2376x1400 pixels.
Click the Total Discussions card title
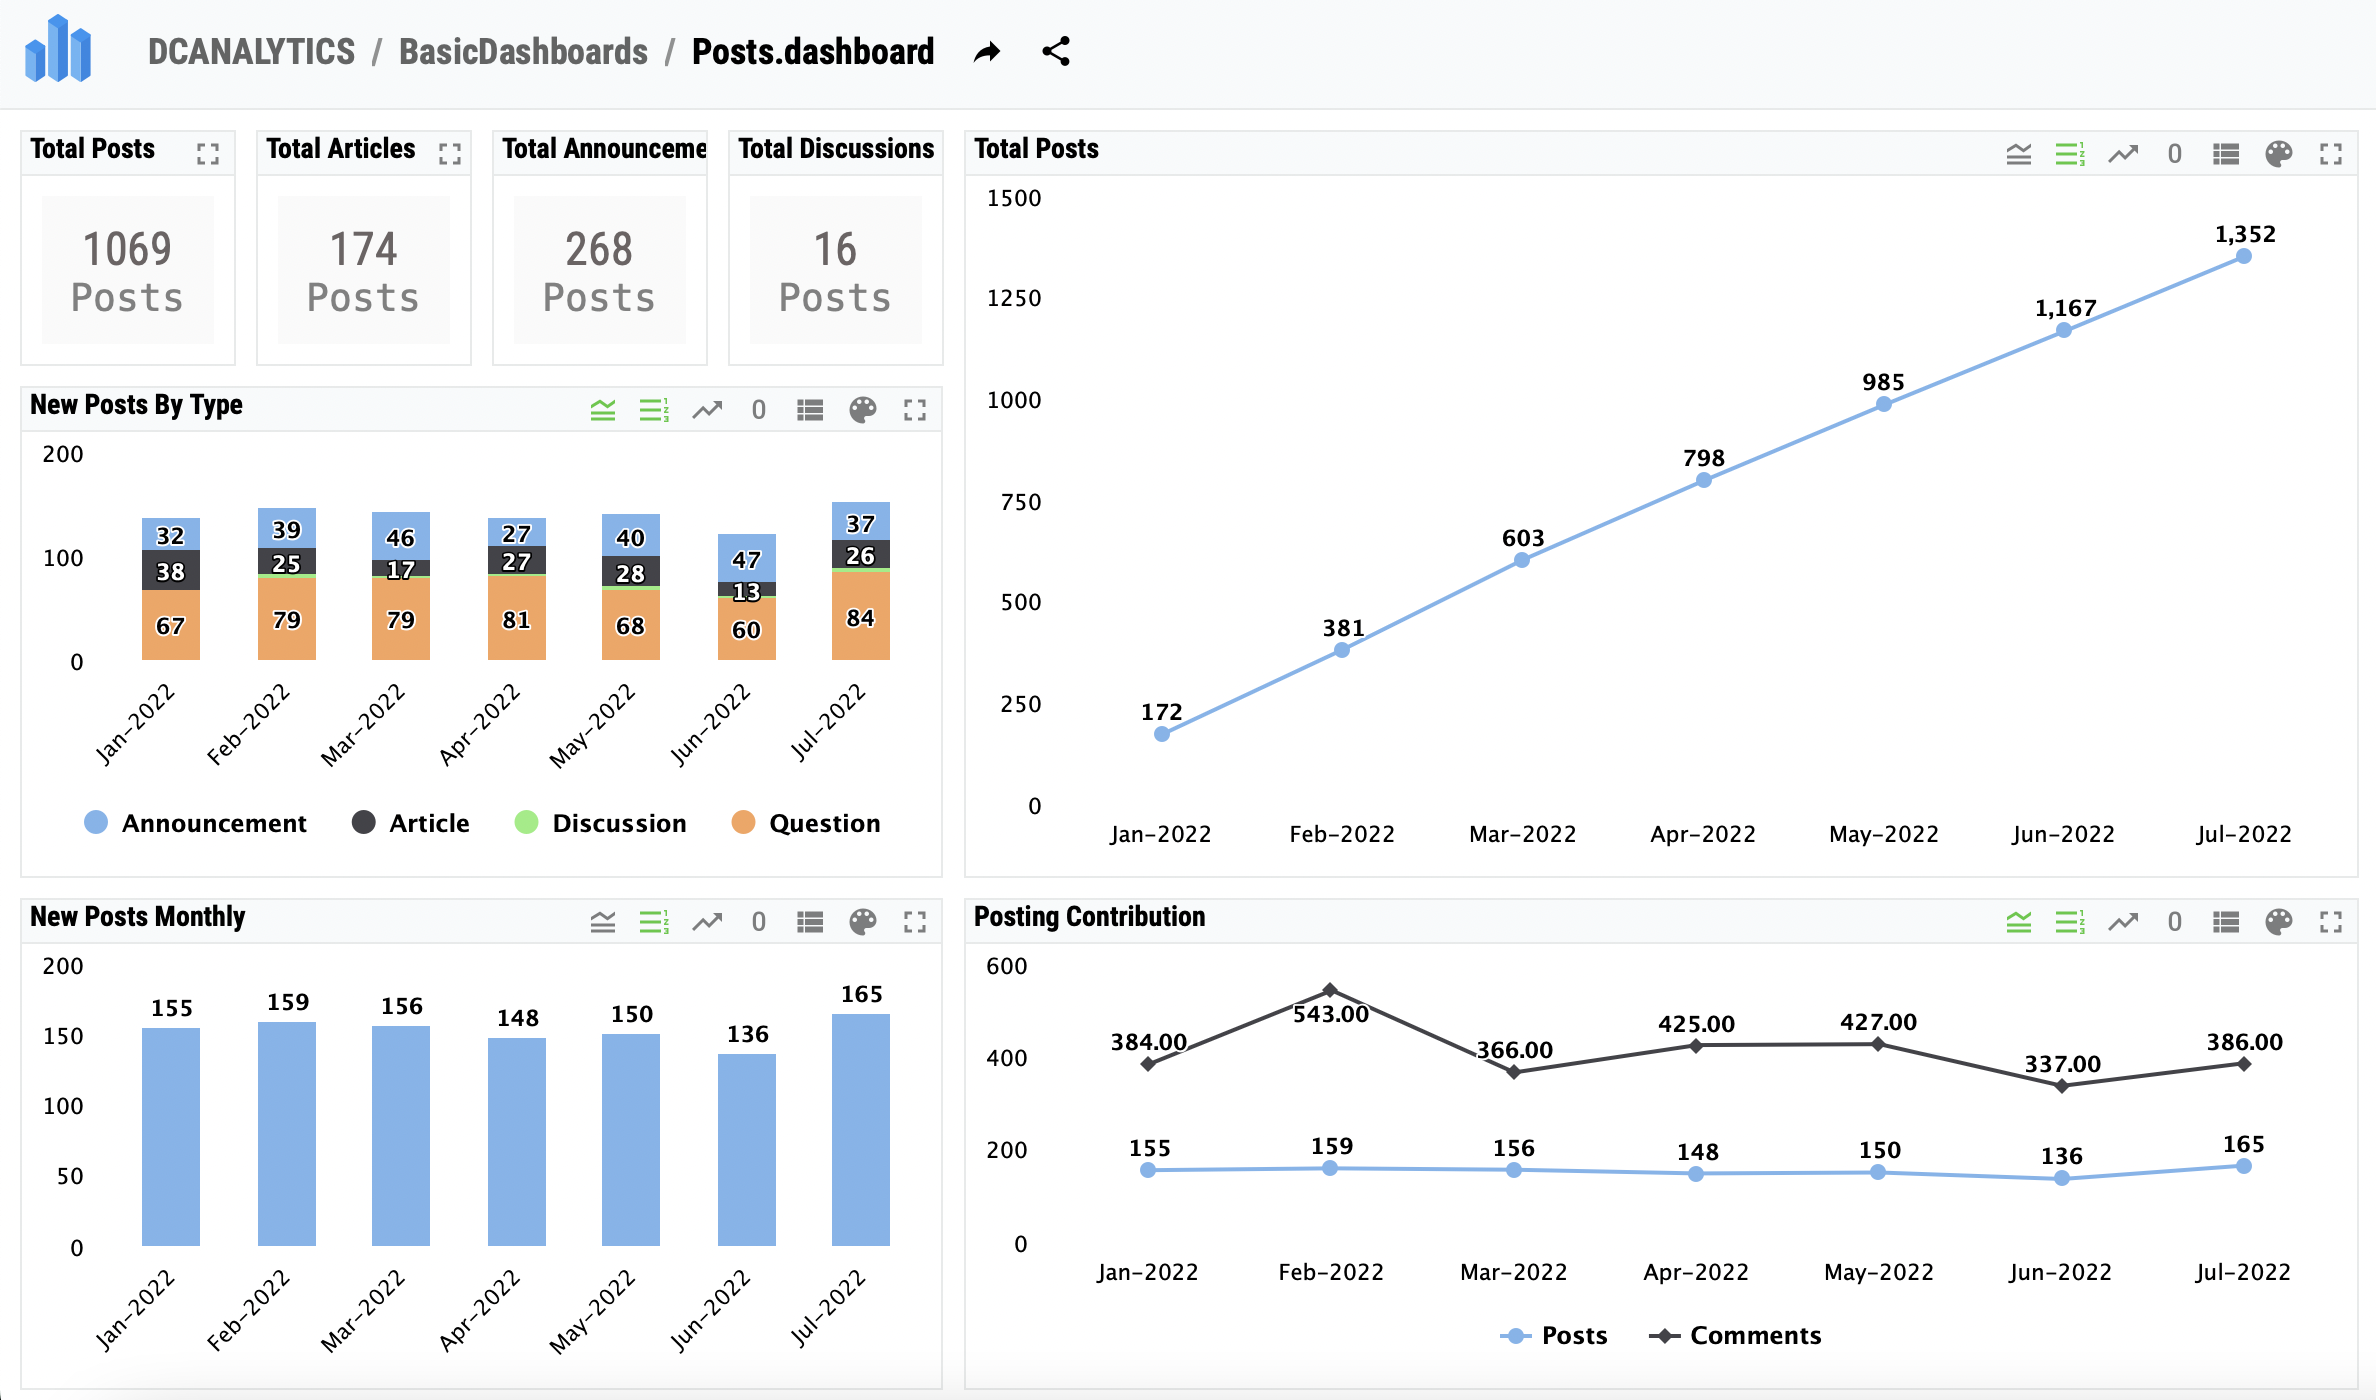836,149
